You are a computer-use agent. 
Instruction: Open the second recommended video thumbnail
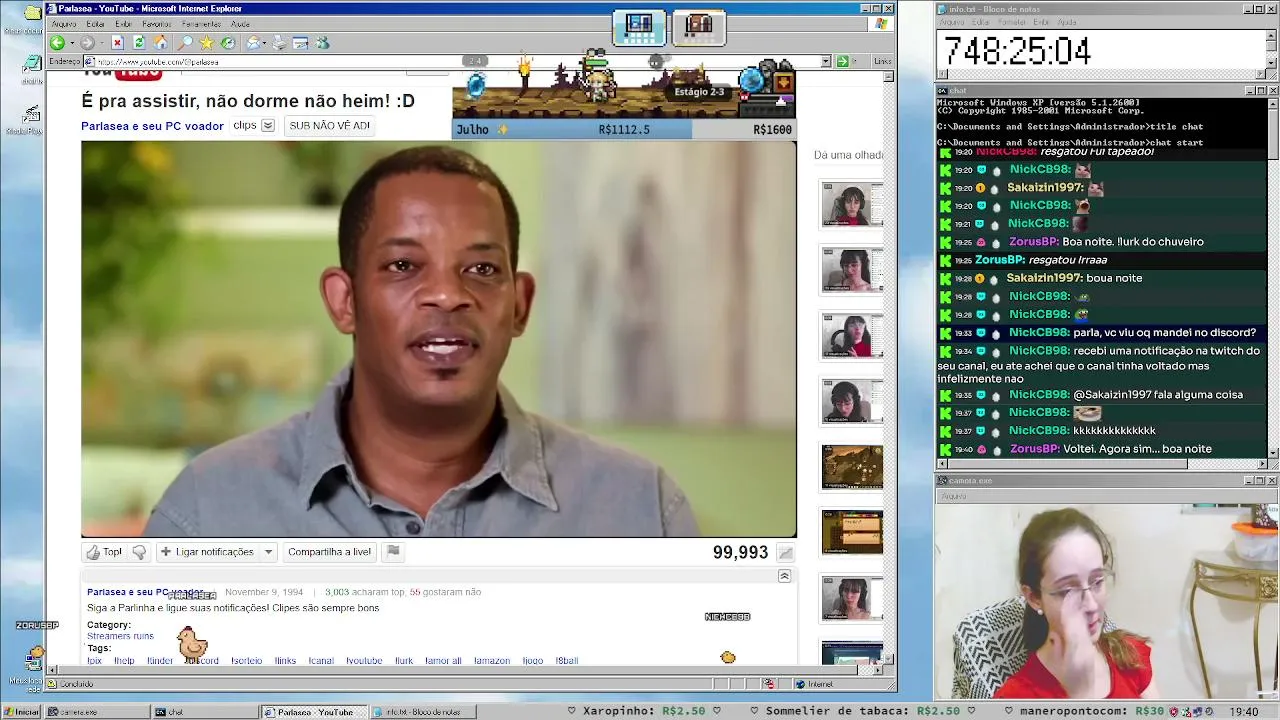coord(852,270)
